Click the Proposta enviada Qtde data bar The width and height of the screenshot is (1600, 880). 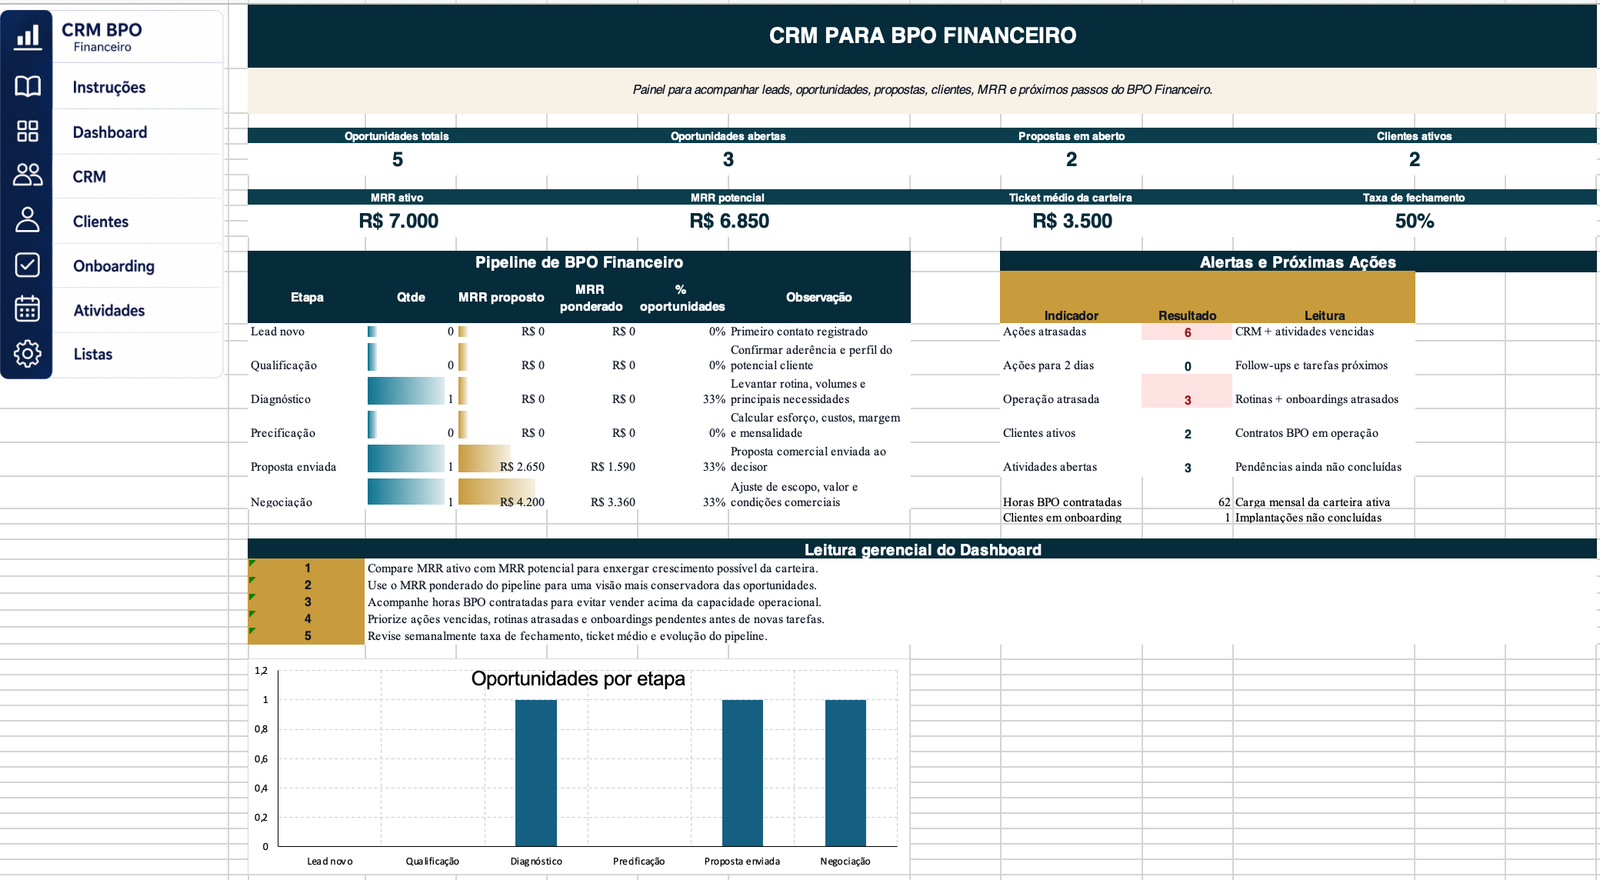406,459
